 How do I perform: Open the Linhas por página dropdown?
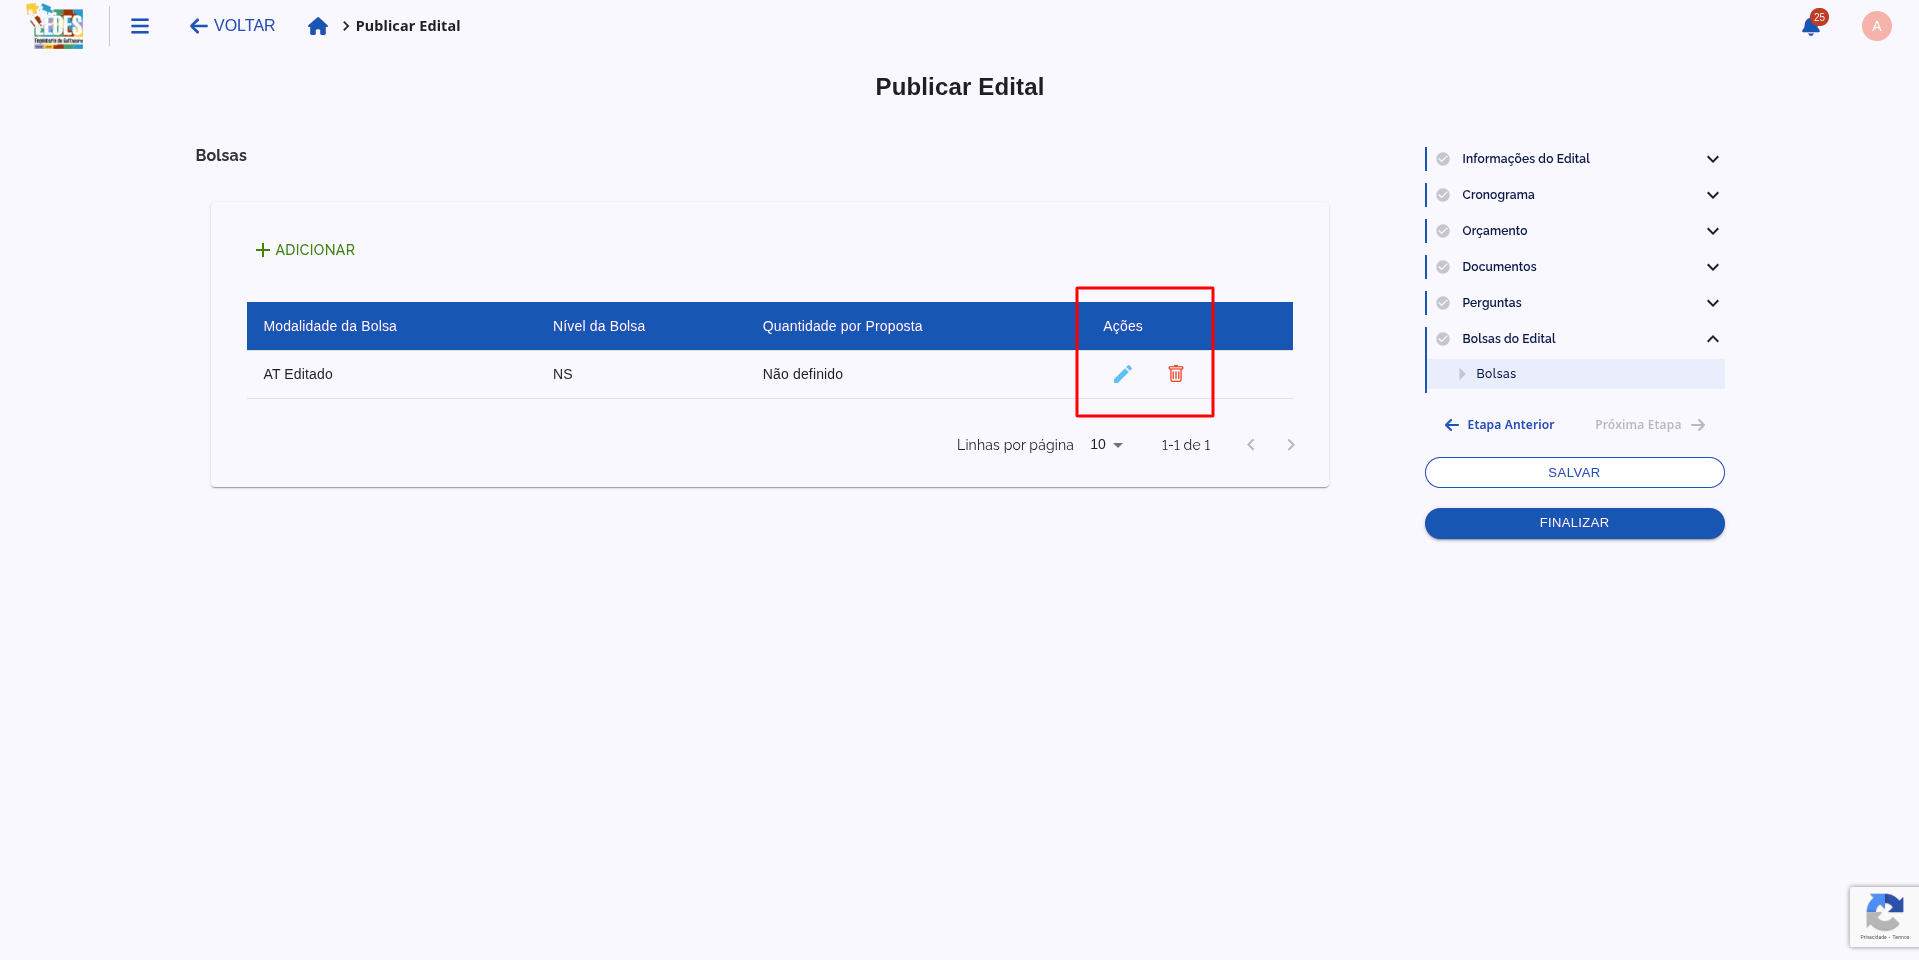(1105, 445)
